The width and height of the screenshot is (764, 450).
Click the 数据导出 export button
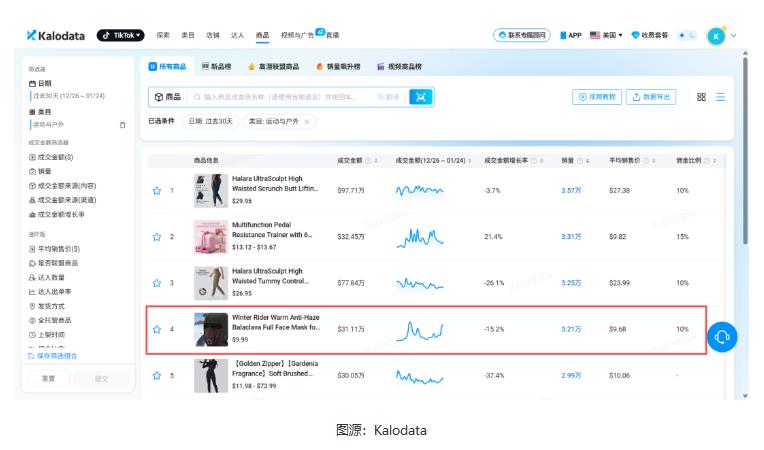[x=651, y=97]
